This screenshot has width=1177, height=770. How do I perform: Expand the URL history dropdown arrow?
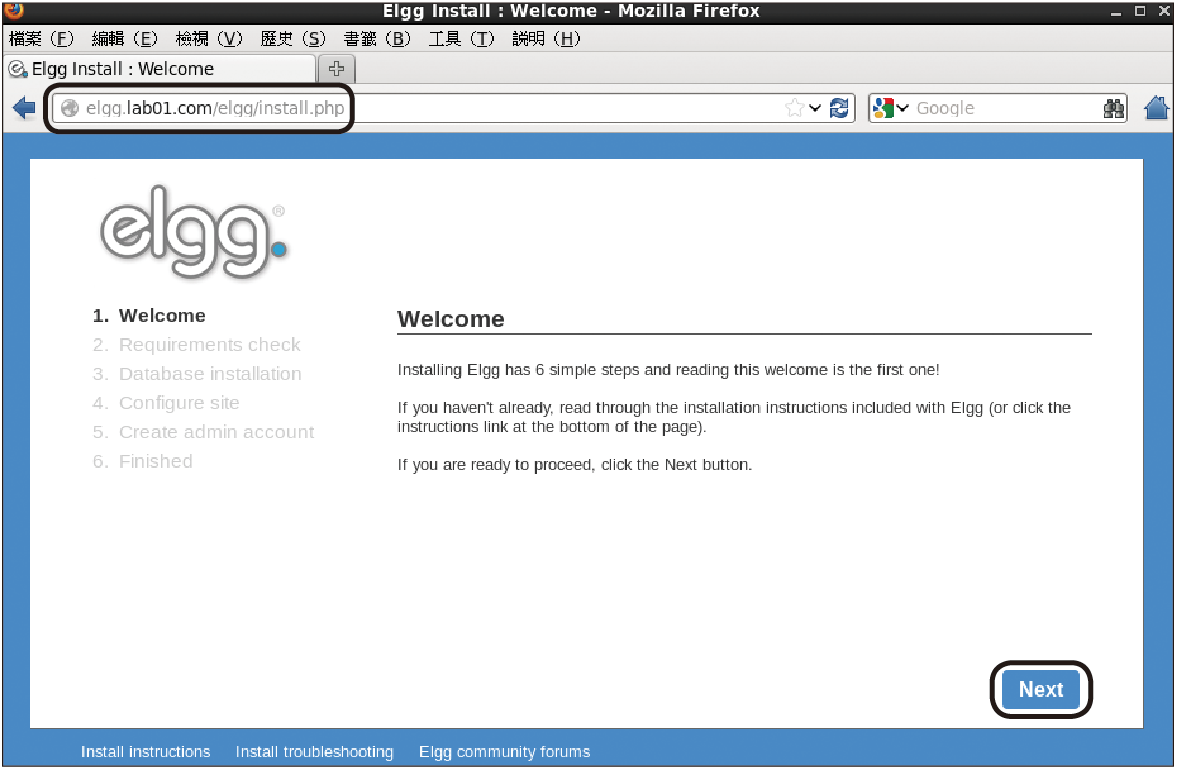[815, 108]
